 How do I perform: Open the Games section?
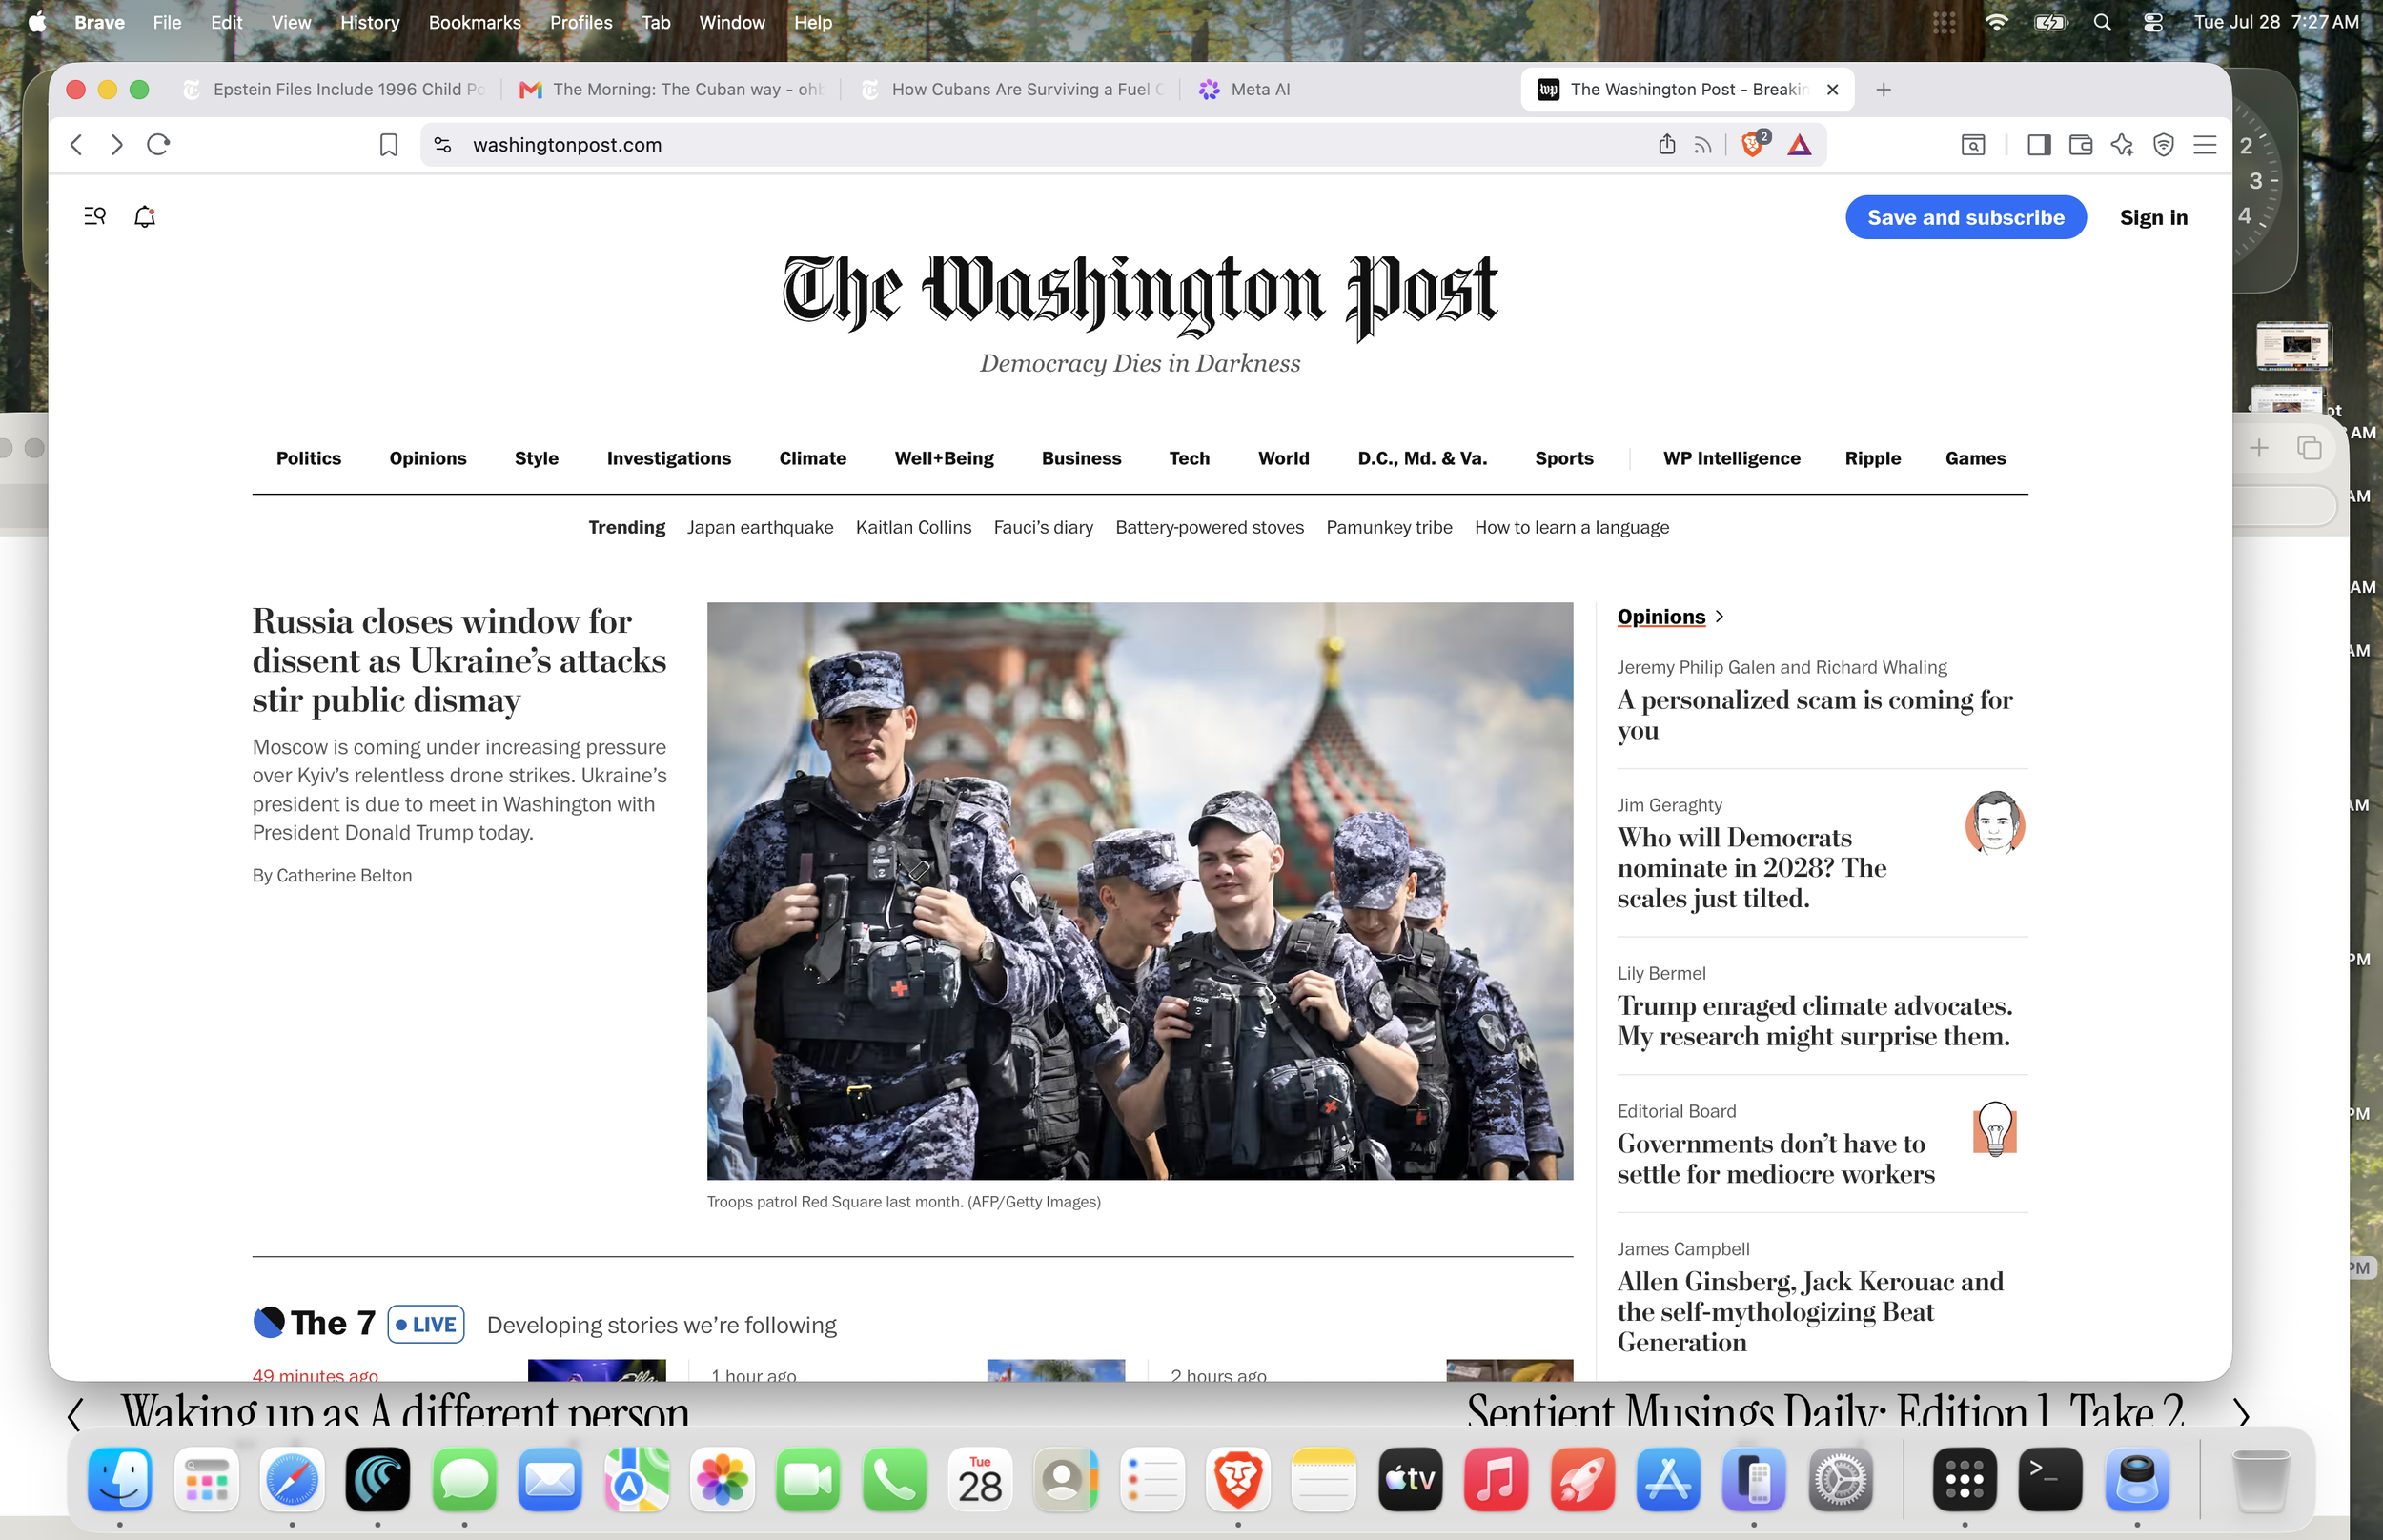click(x=1976, y=458)
